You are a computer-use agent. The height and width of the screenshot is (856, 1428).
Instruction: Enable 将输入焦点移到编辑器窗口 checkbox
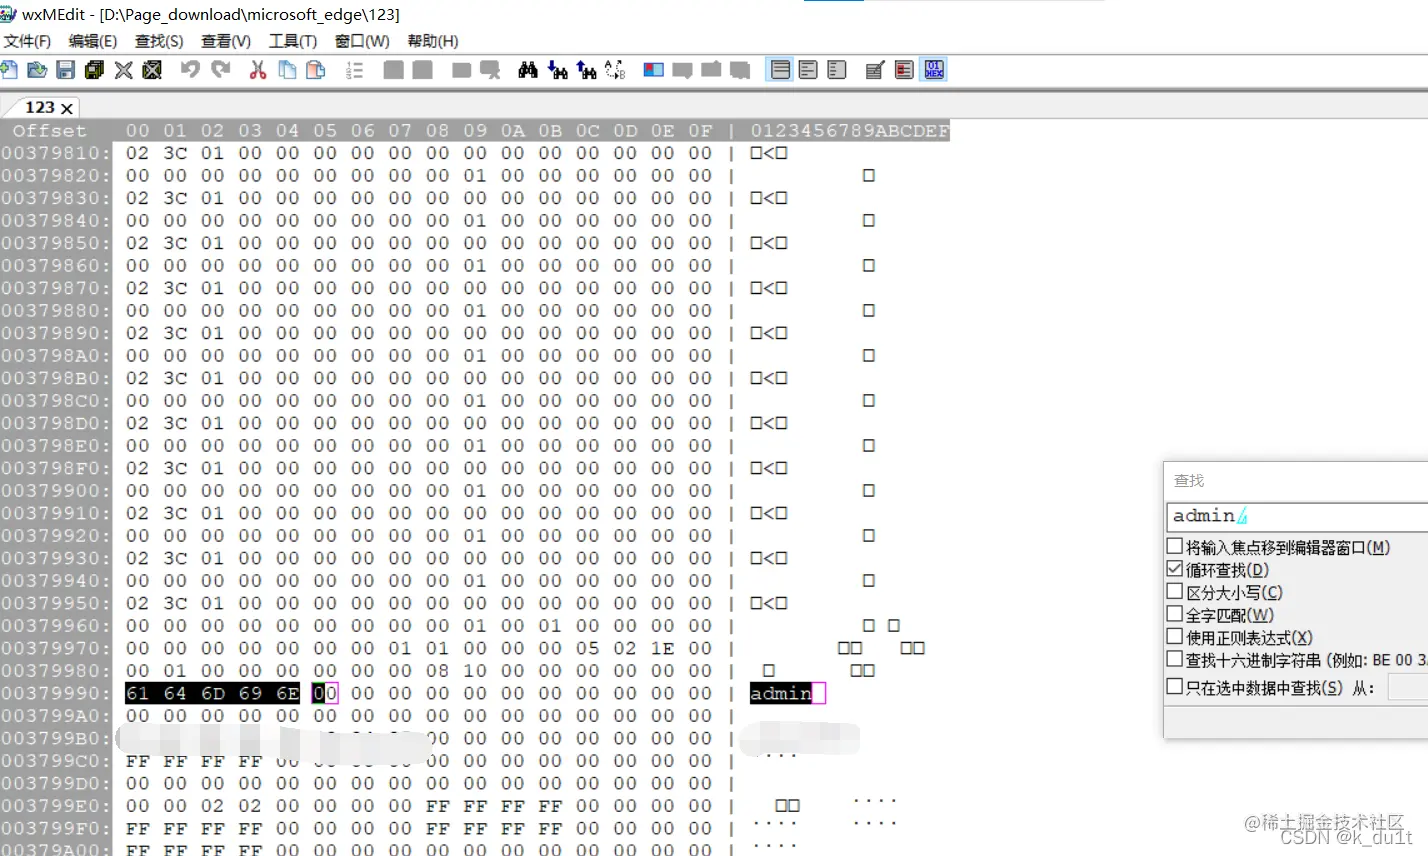1175,546
